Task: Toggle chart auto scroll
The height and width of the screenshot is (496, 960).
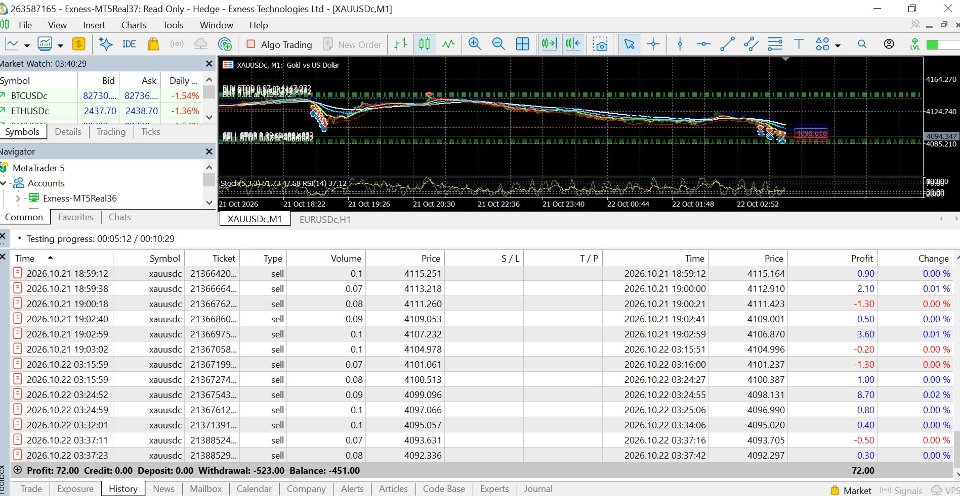Action: 549,44
